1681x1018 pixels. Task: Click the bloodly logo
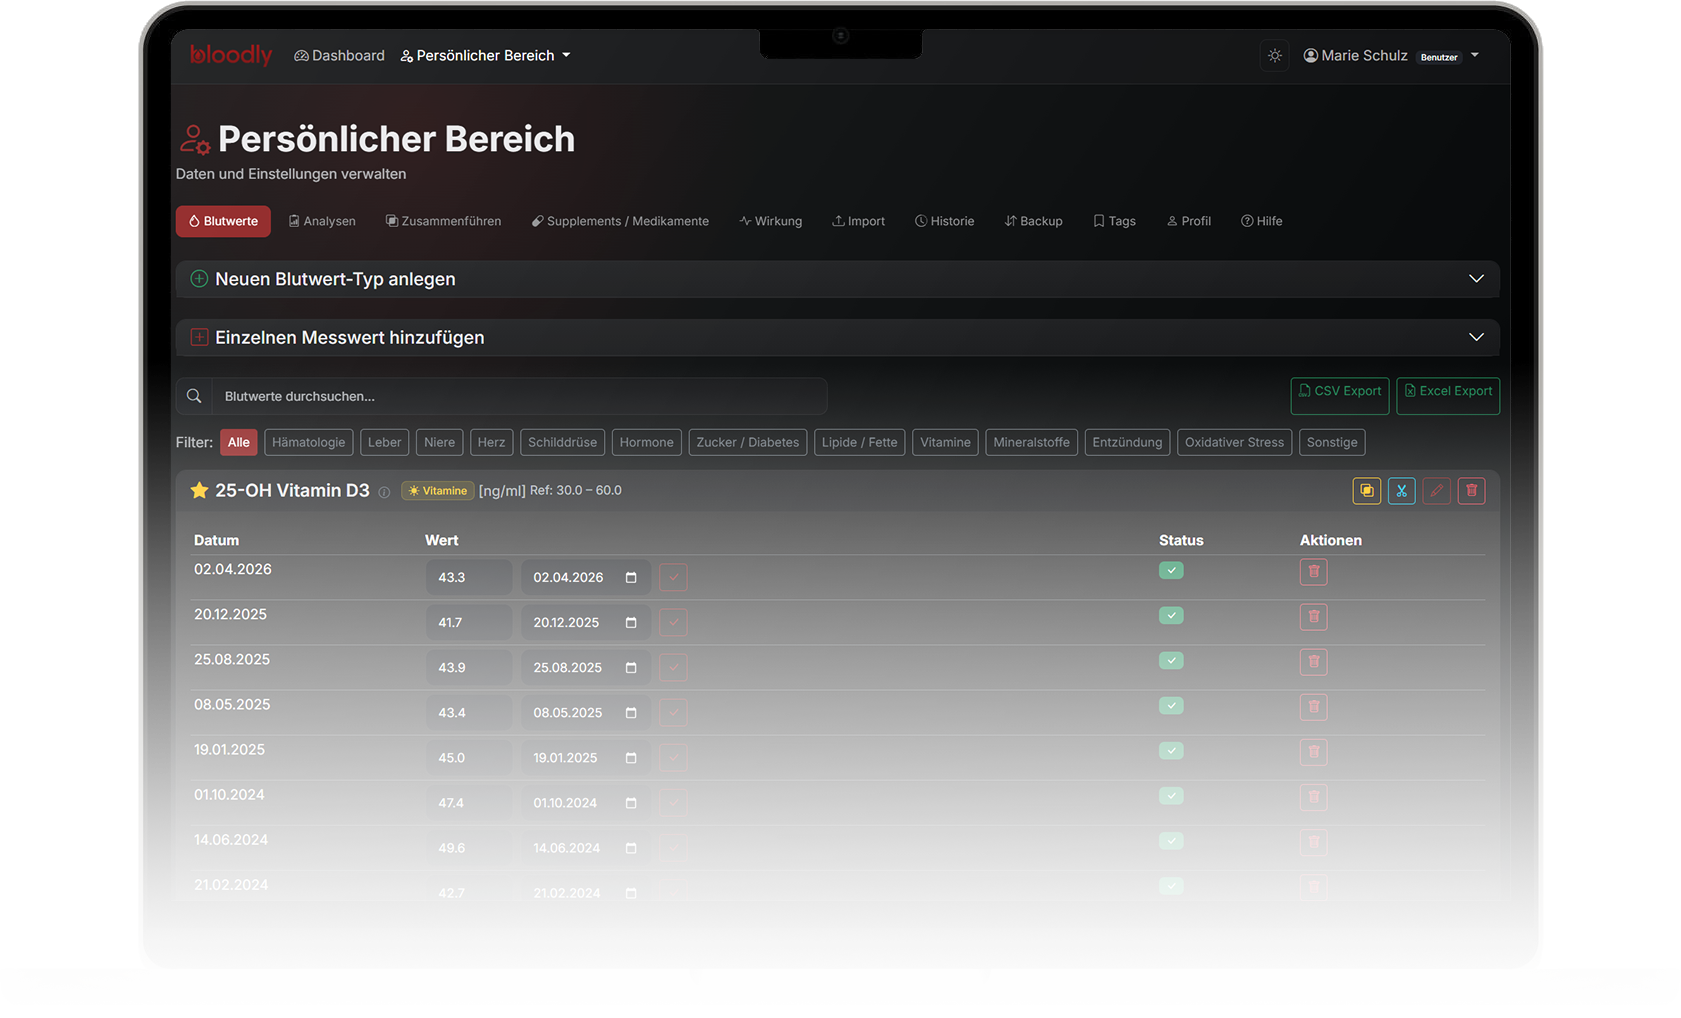(231, 55)
